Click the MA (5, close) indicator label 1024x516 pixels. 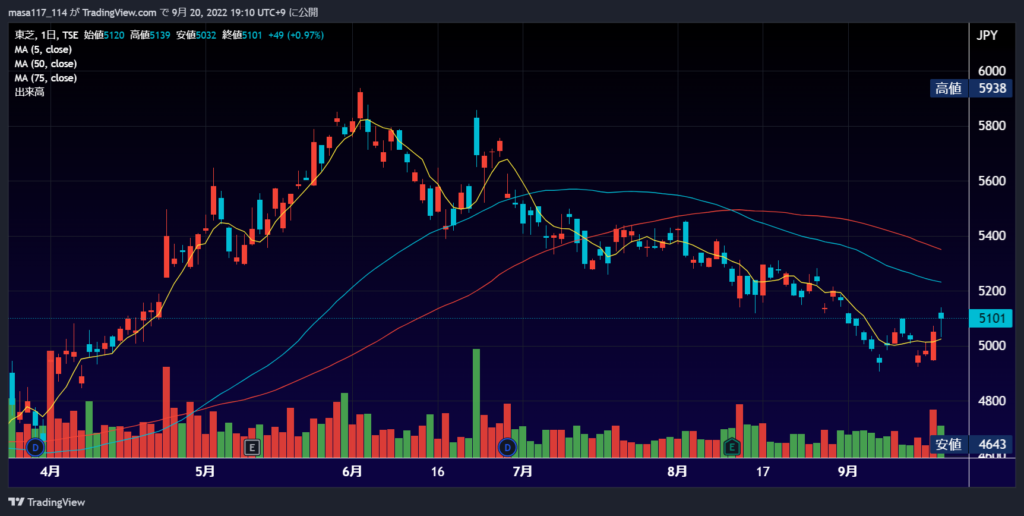(x=43, y=50)
